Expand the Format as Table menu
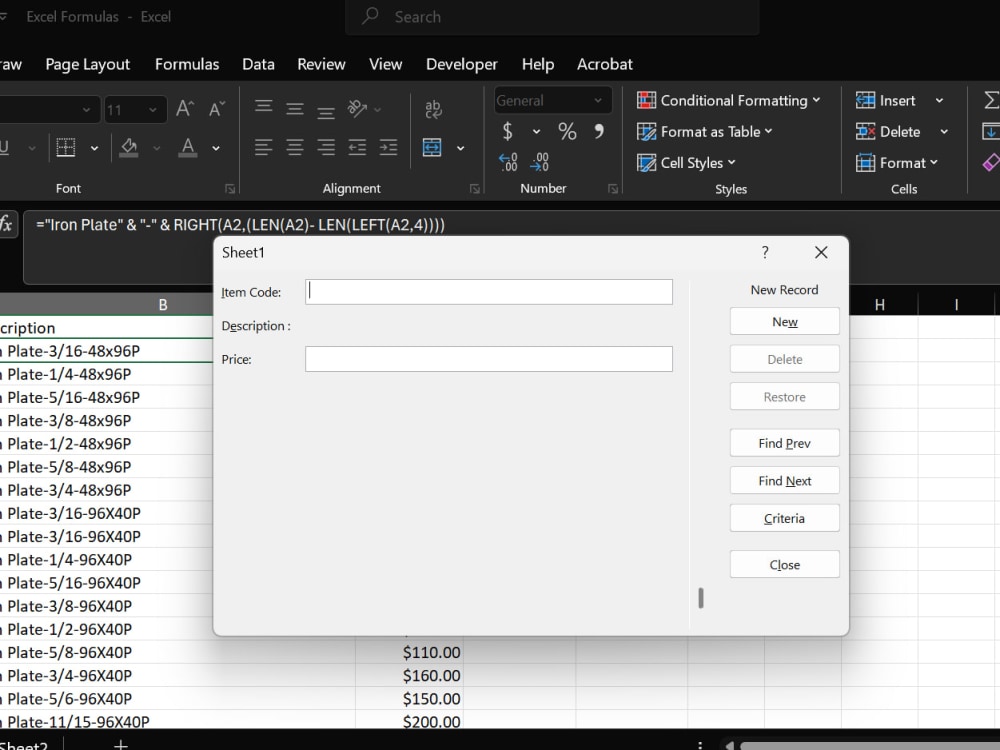 tap(704, 131)
